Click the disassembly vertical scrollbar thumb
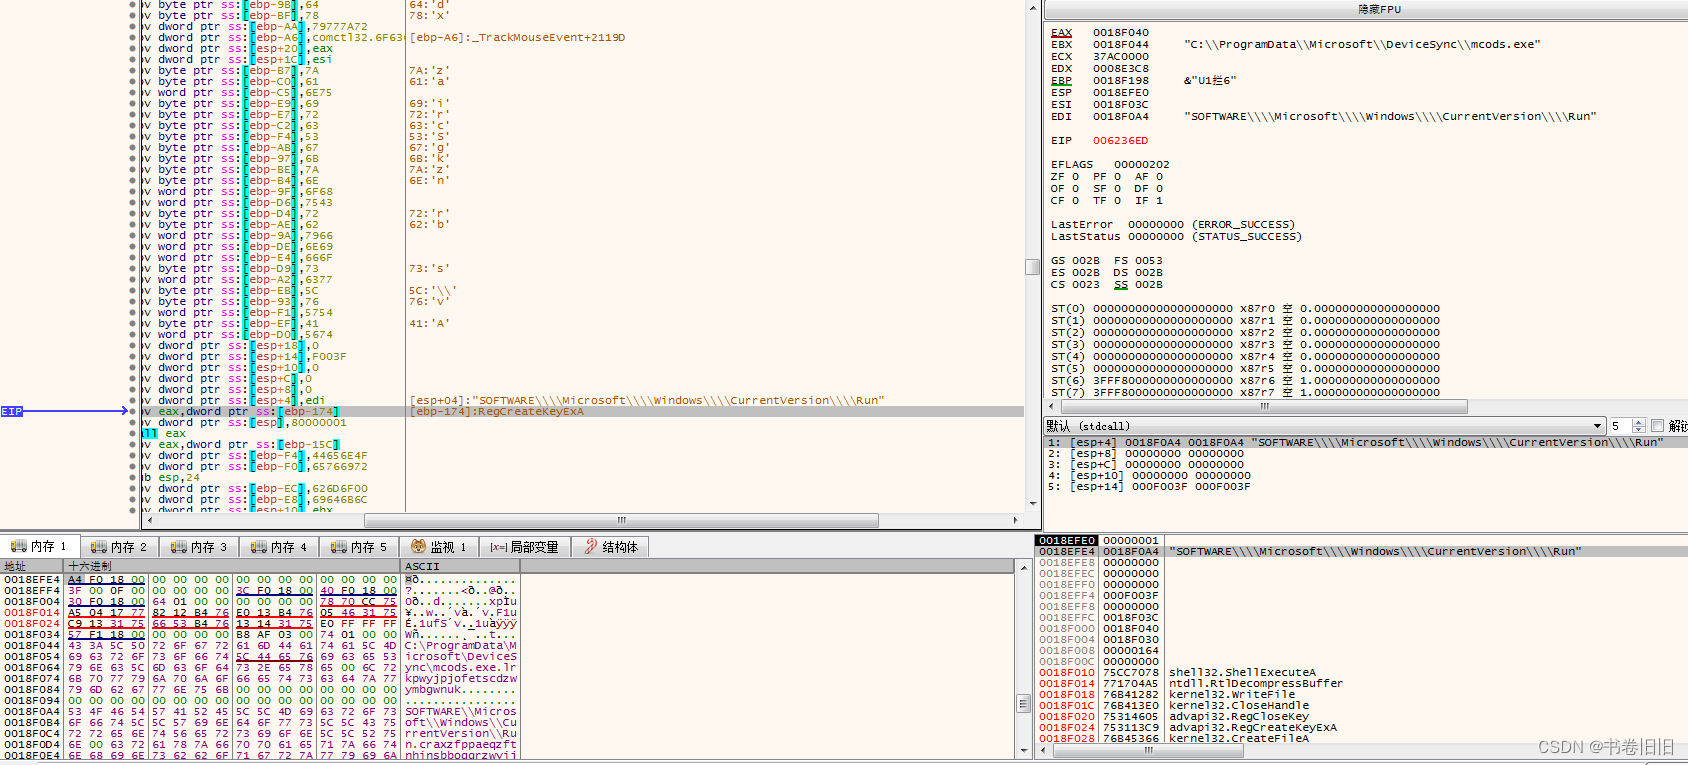The image size is (1688, 765). (1032, 267)
